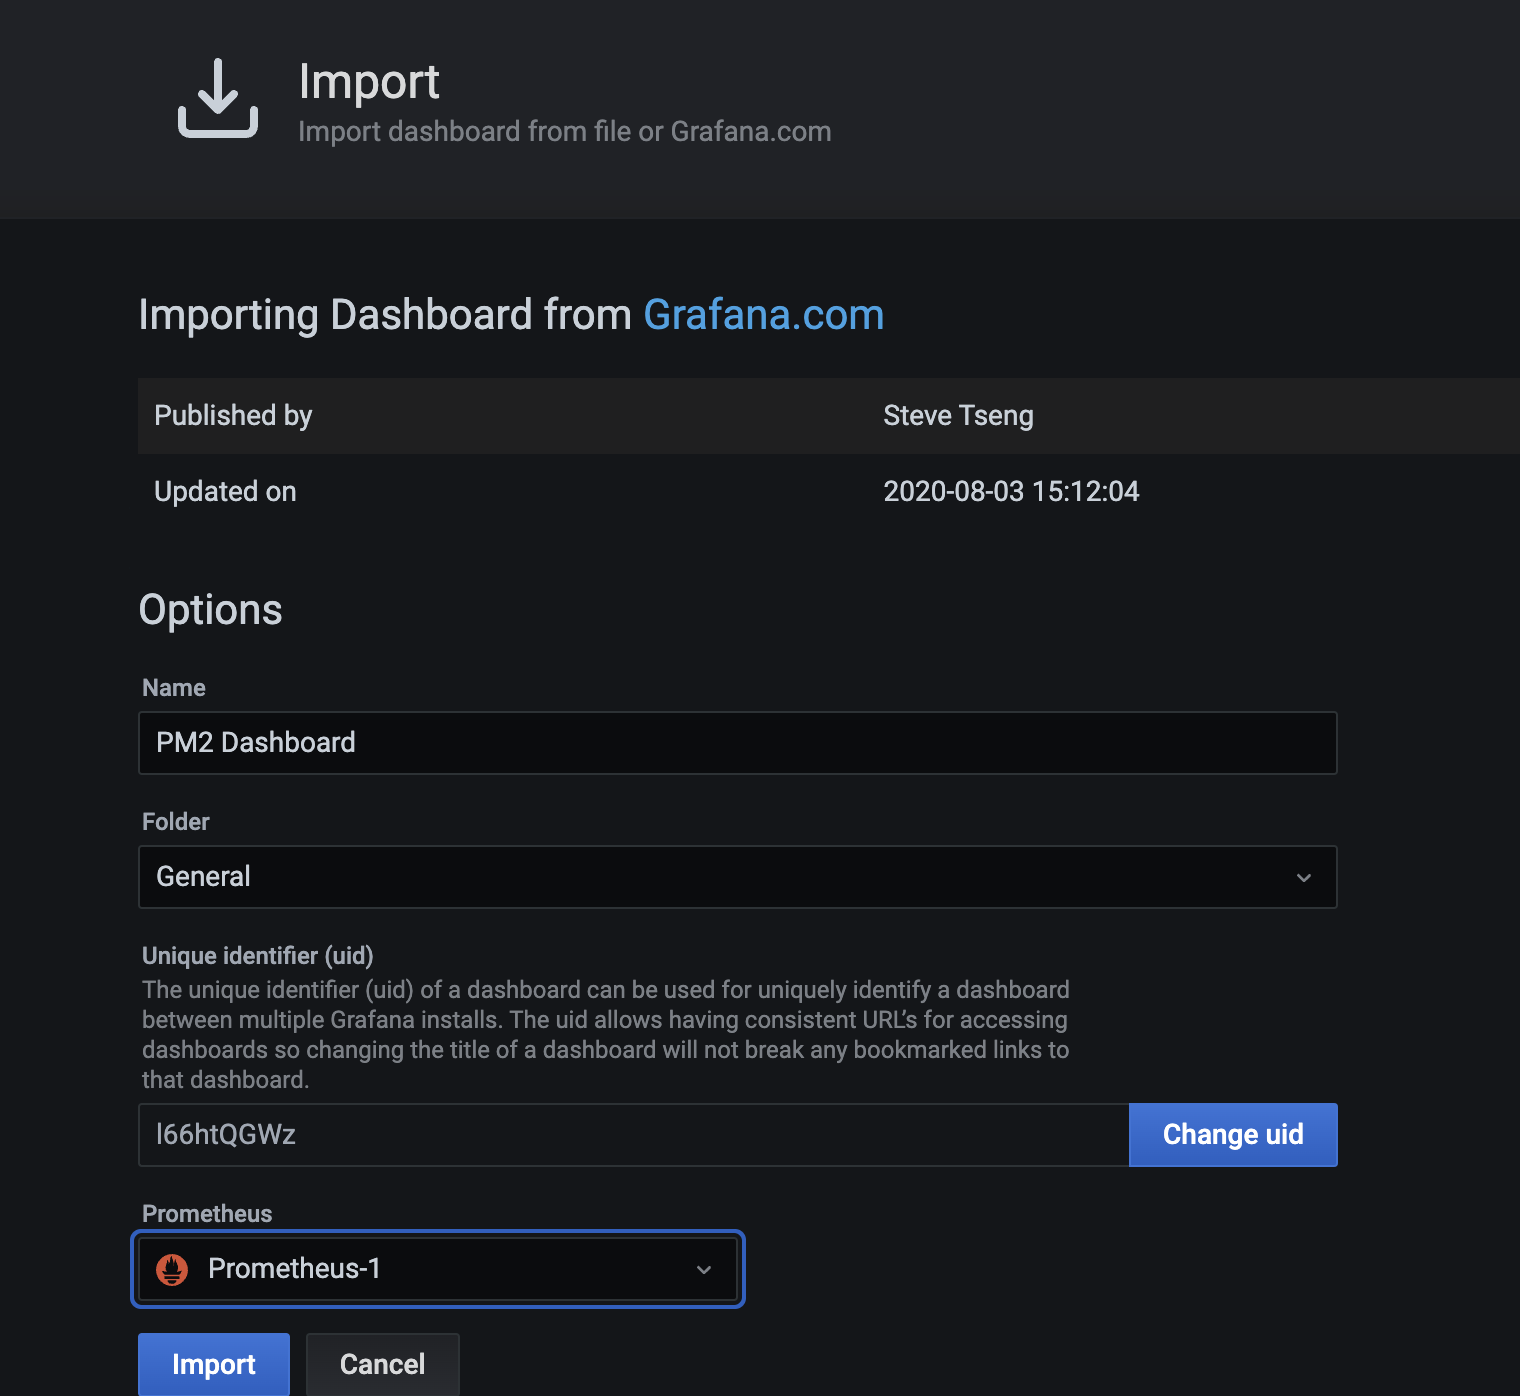
Task: Expand the Prometheus data source chevron
Action: click(704, 1270)
